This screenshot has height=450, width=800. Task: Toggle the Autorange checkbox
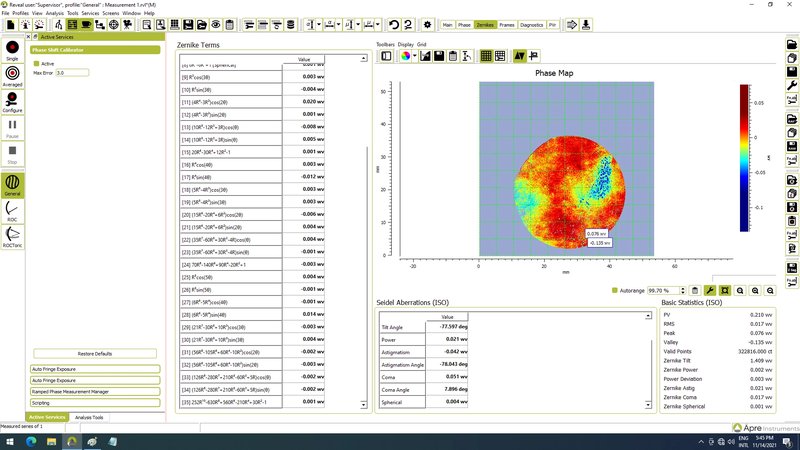pyautogui.click(x=614, y=290)
